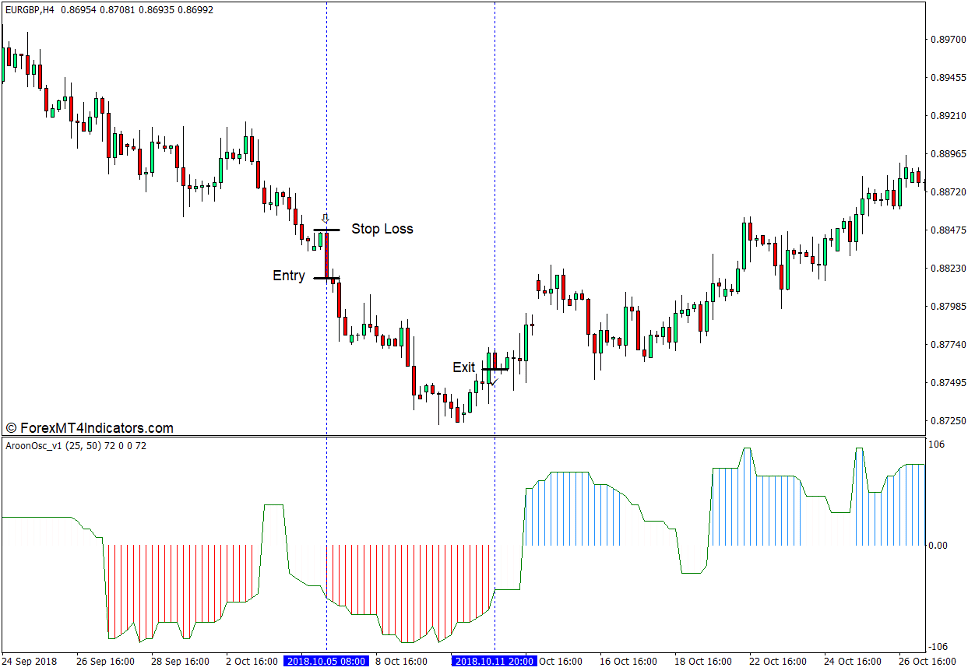The width and height of the screenshot is (977, 672).
Task: Click the Exit label on the chart
Action: click(463, 366)
